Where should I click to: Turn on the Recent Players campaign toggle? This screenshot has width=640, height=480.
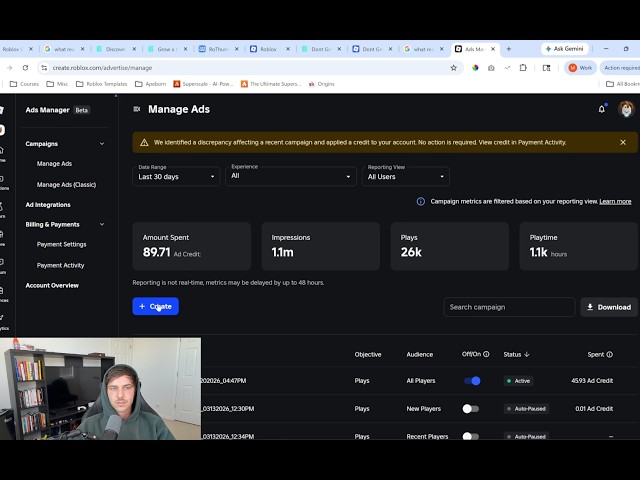coord(471,436)
